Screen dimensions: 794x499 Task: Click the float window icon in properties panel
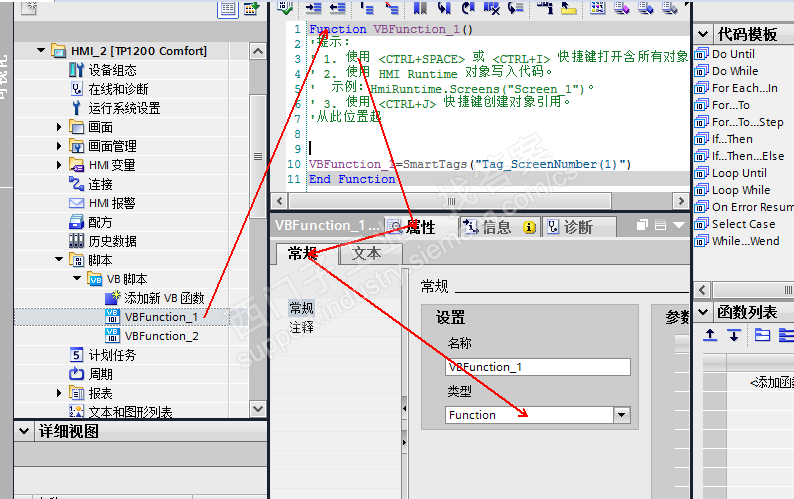pos(642,224)
